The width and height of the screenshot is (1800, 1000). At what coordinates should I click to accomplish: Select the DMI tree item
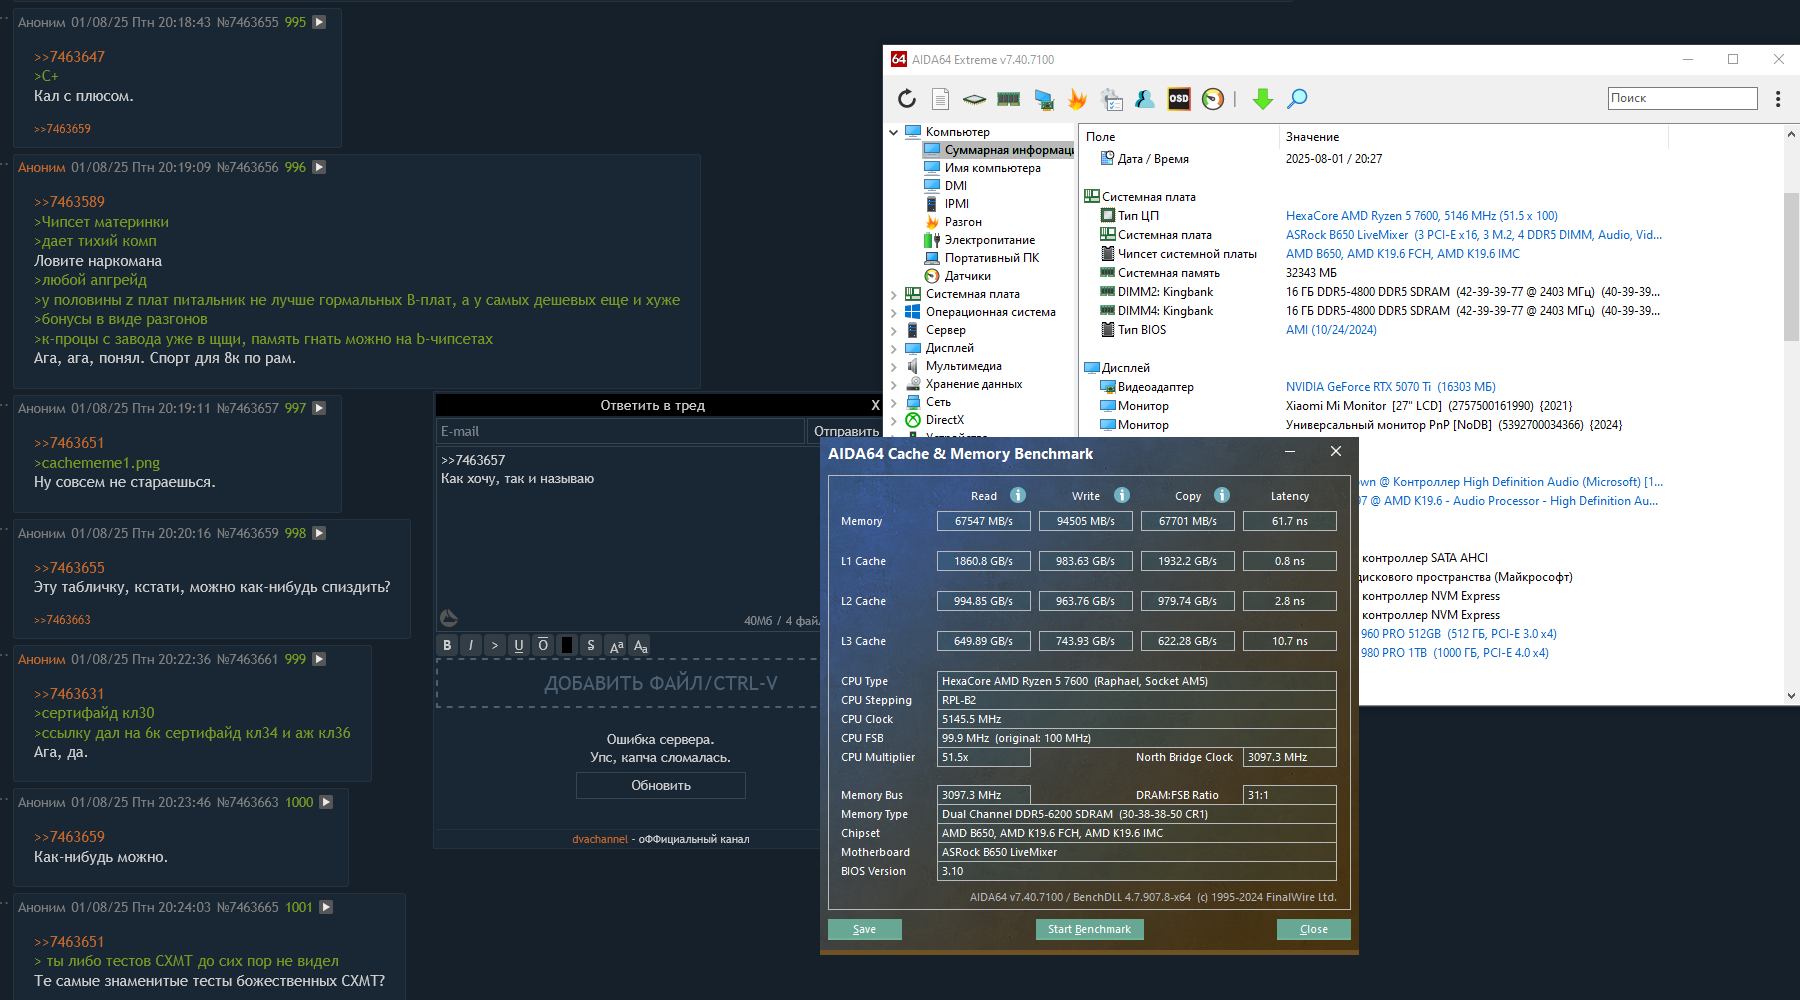[956, 186]
